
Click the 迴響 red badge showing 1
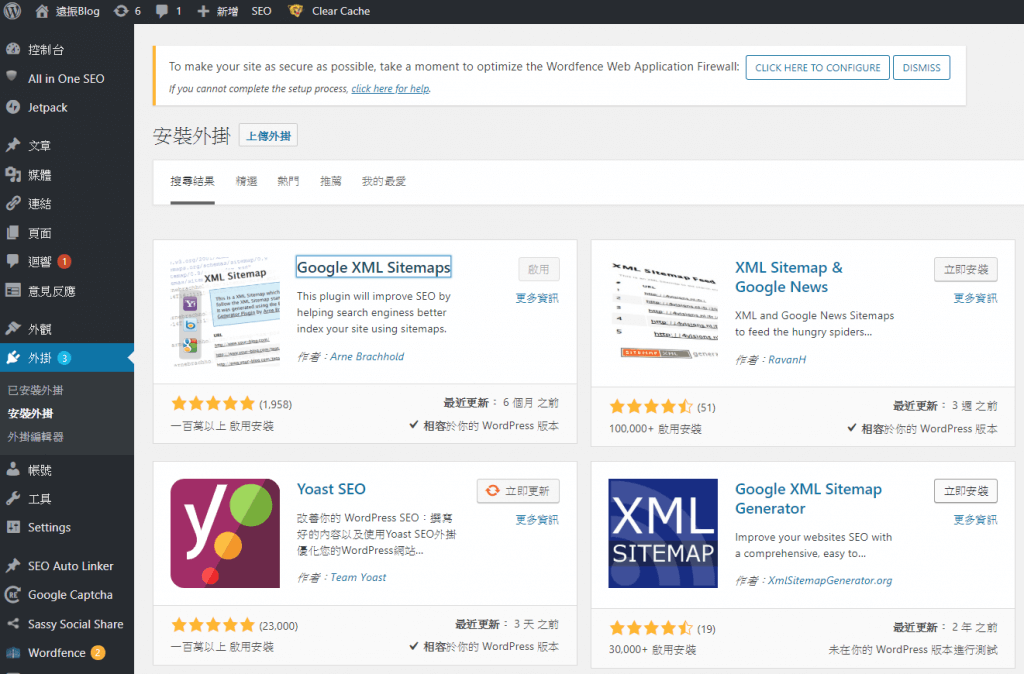pyautogui.click(x=64, y=261)
